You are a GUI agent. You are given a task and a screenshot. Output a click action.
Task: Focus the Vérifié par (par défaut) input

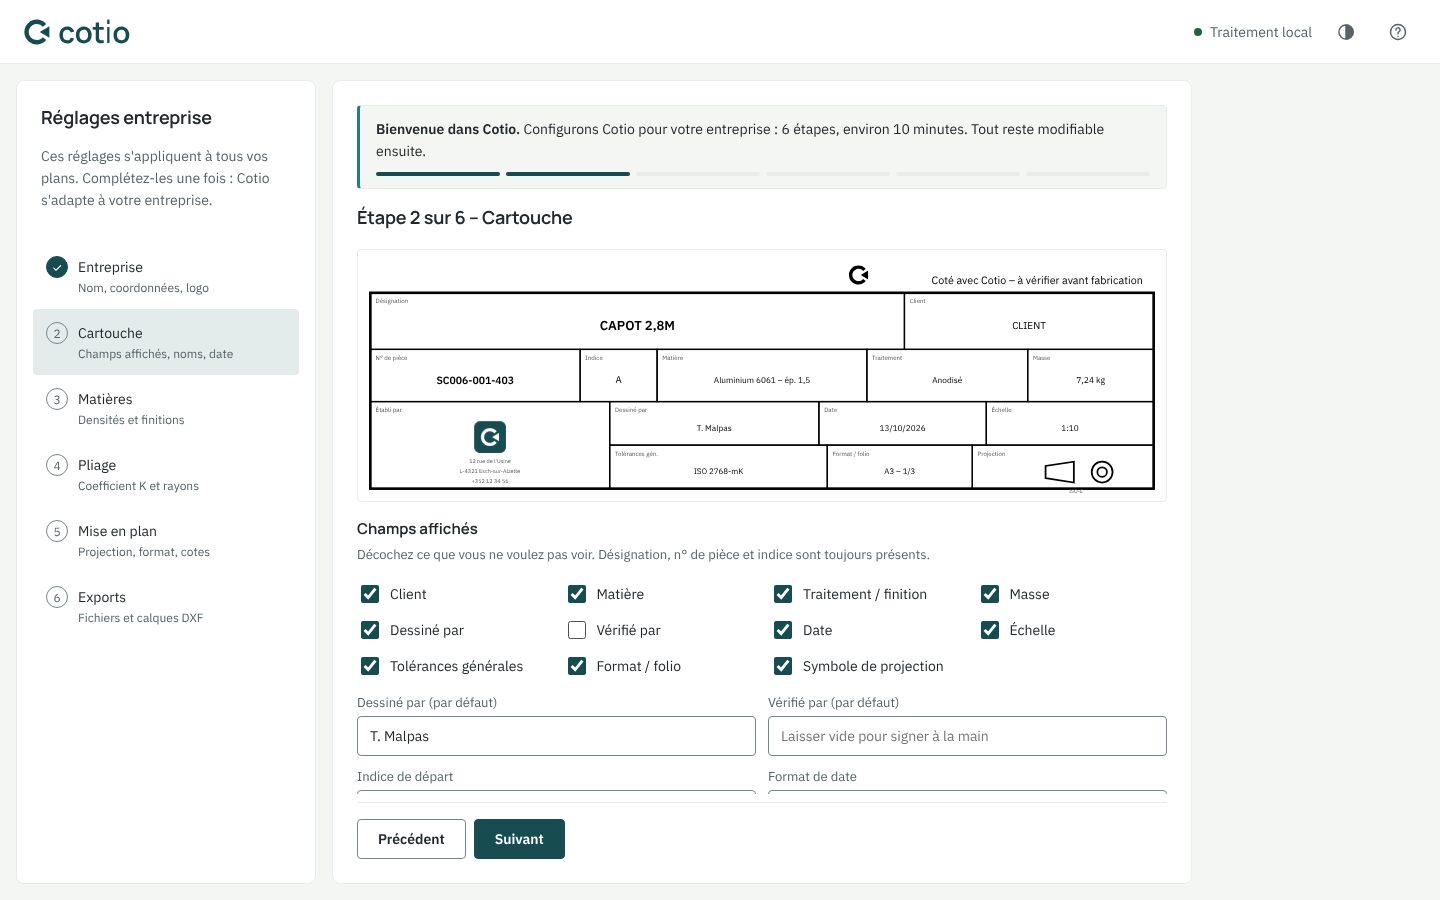pos(967,736)
